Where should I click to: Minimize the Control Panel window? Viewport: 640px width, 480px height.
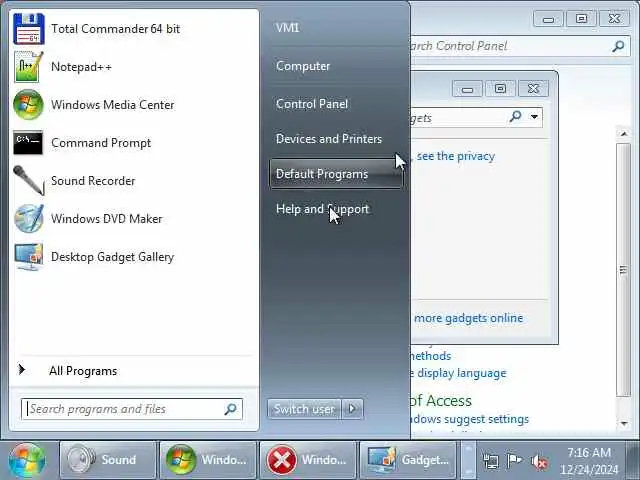[549, 19]
